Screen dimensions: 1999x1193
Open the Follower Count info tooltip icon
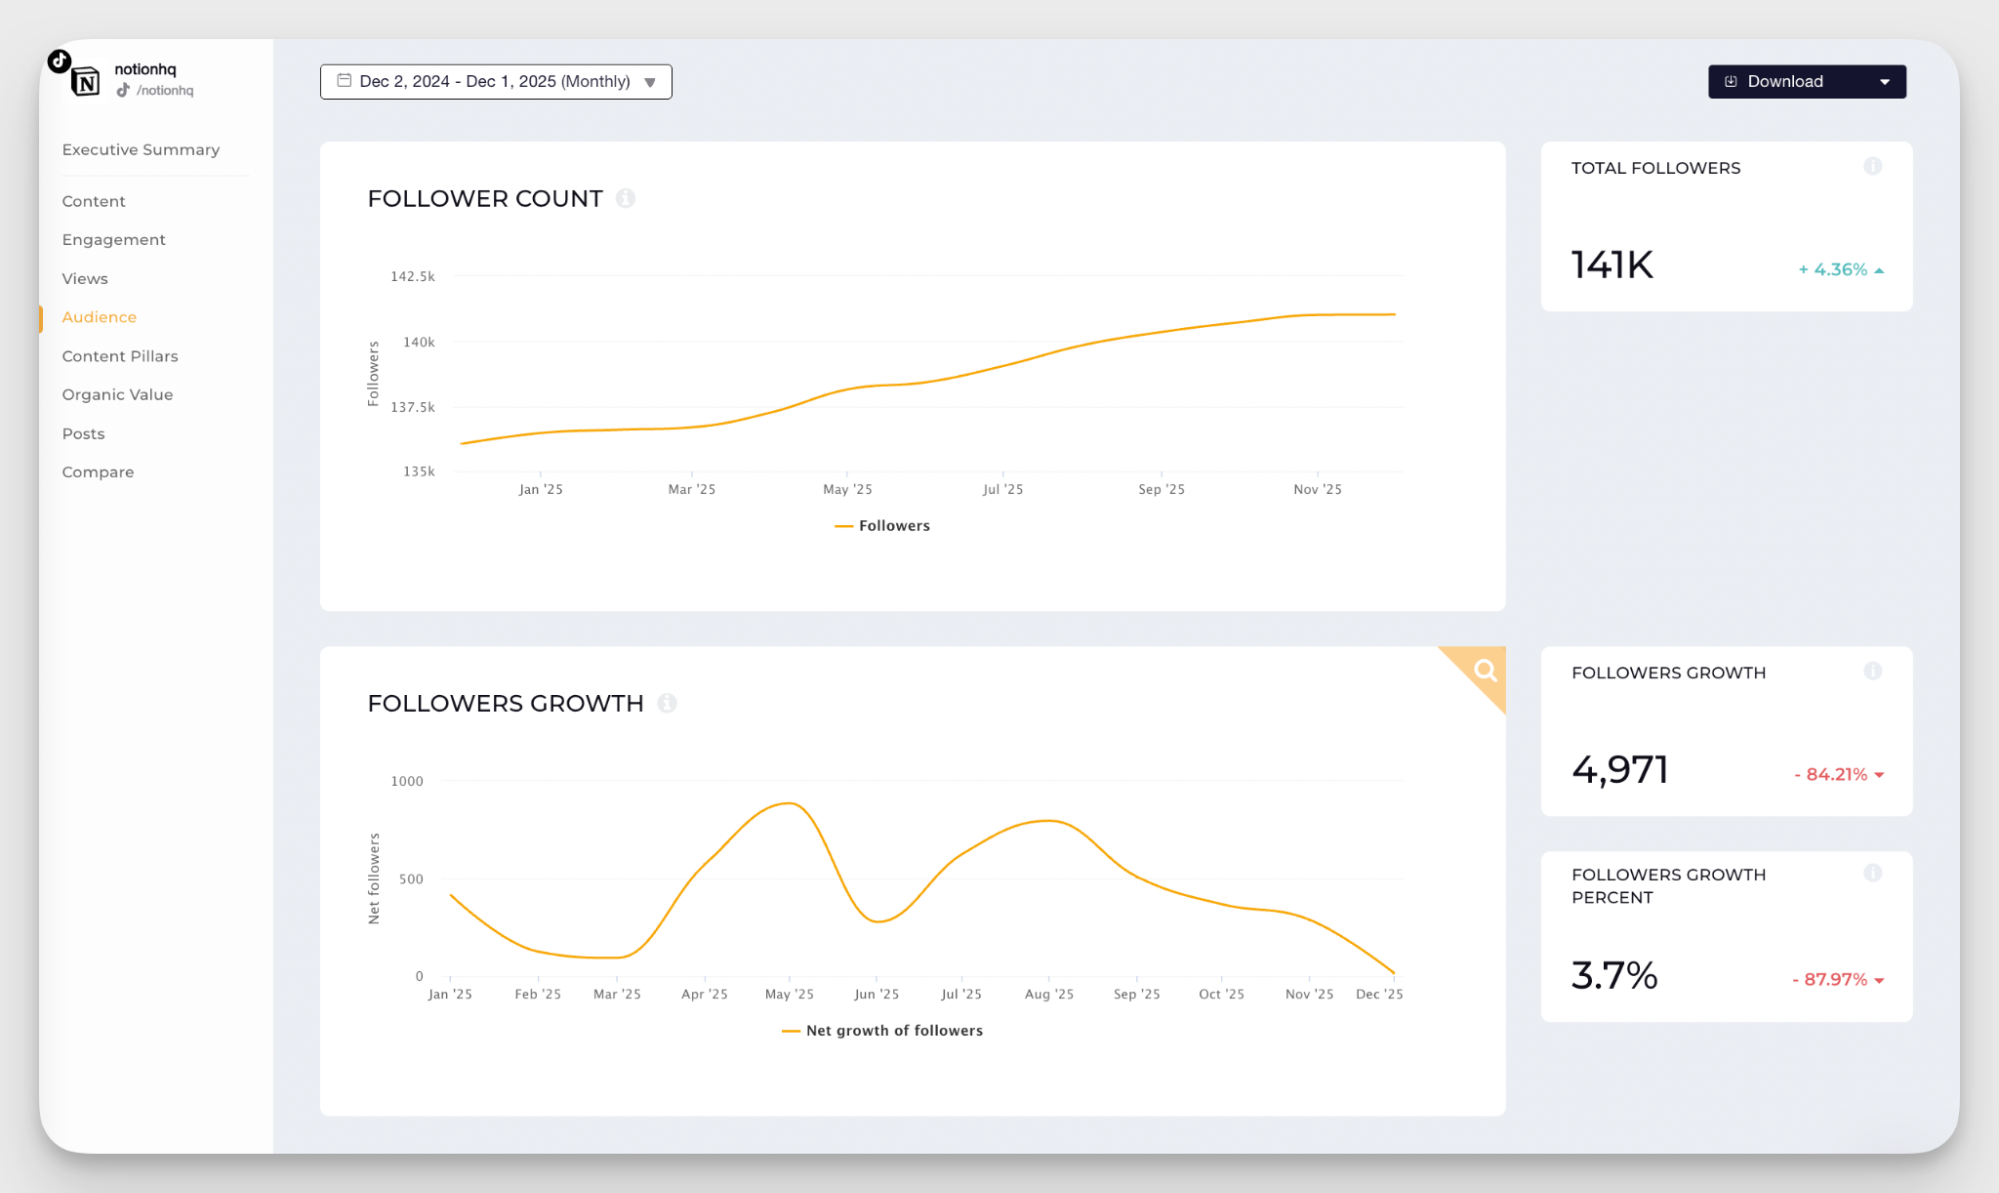pyautogui.click(x=627, y=198)
